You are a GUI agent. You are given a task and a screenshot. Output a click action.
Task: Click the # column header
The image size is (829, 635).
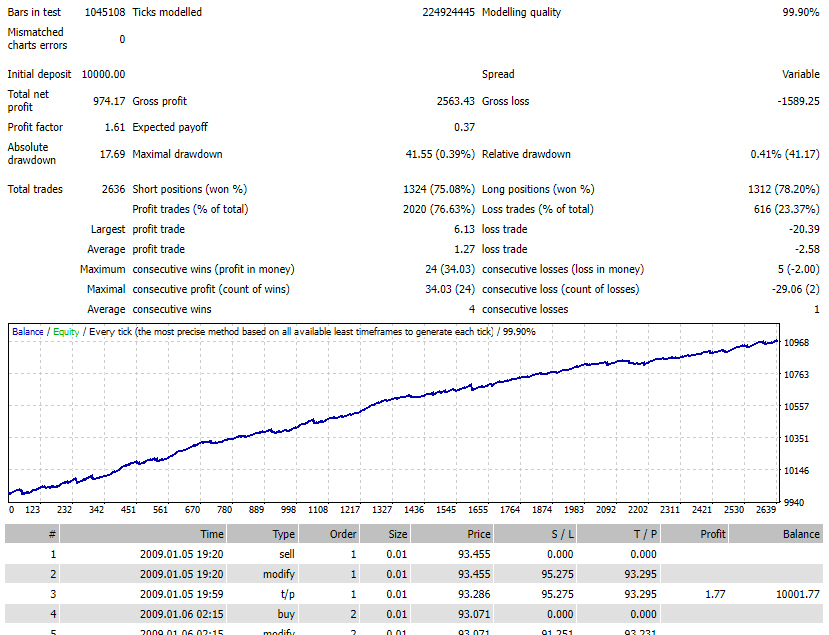pyautogui.click(x=32, y=534)
